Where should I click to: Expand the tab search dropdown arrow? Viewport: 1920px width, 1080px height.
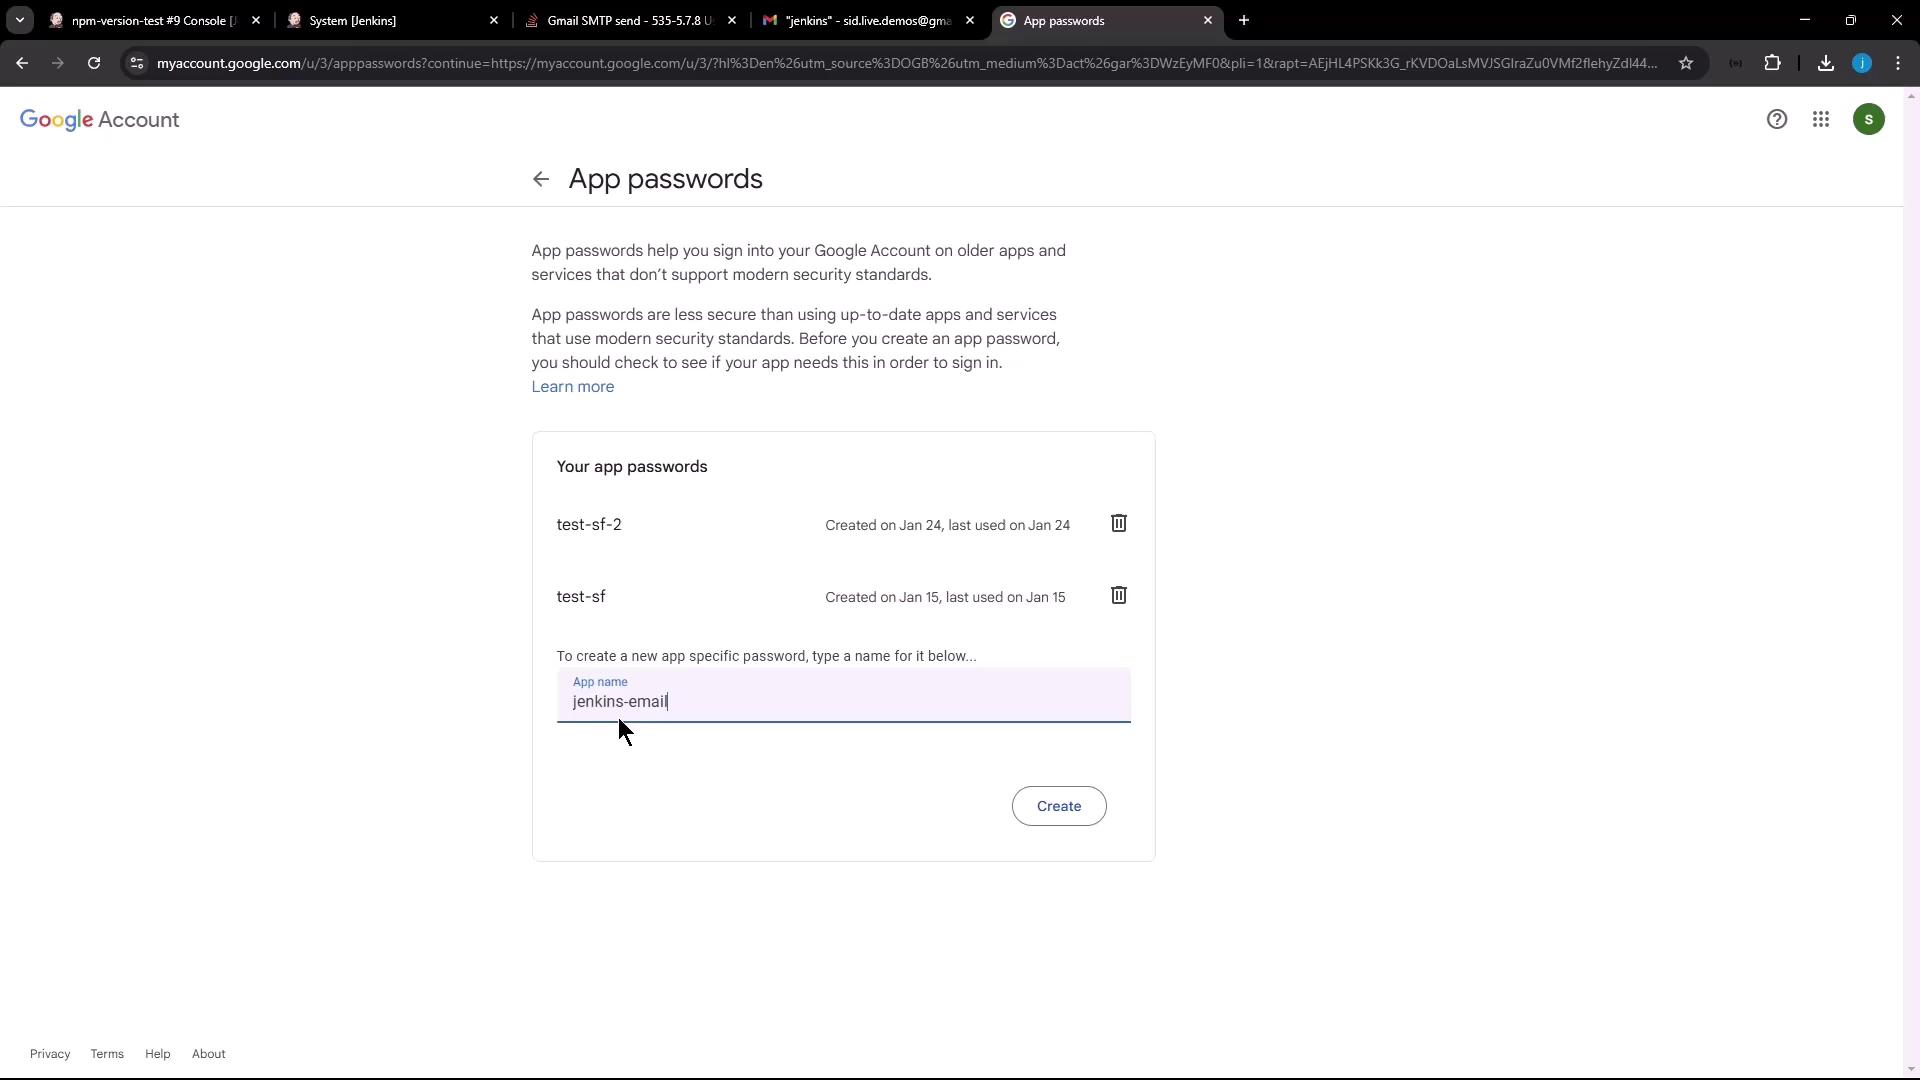click(x=19, y=20)
